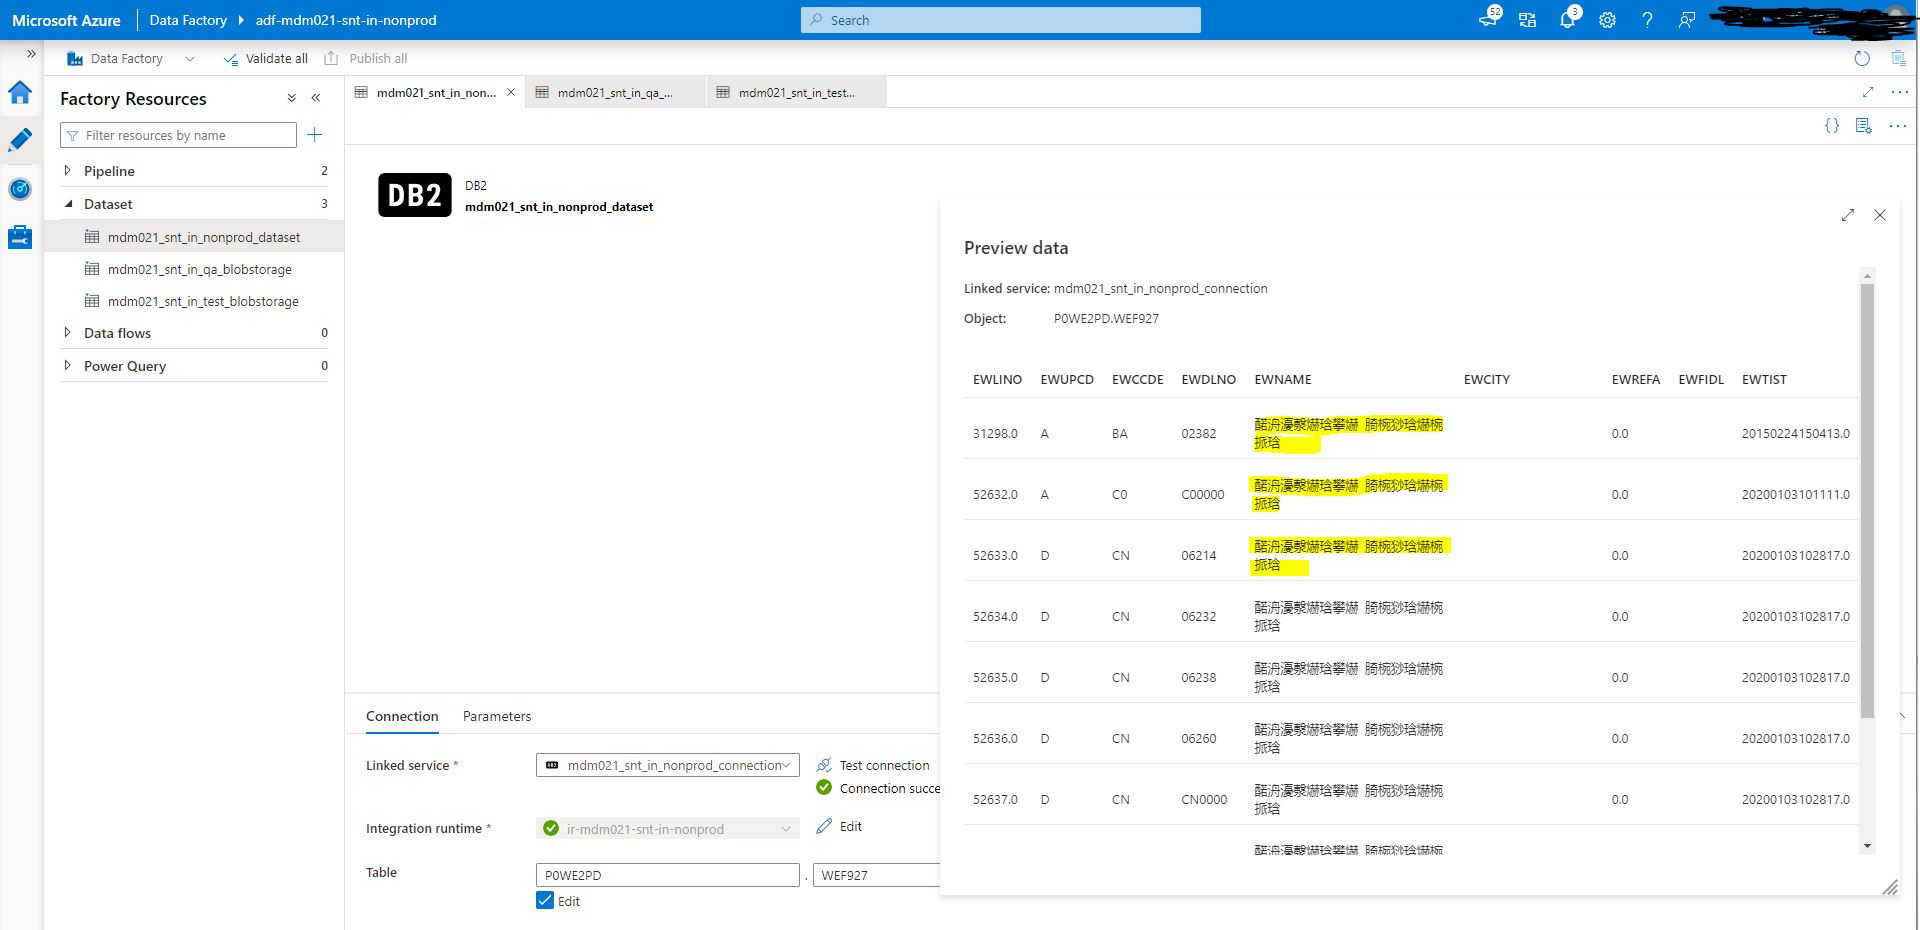Viewport: 1920px width, 930px height.
Task: Expand the editor canvas with arrows icon
Action: (x=1868, y=92)
